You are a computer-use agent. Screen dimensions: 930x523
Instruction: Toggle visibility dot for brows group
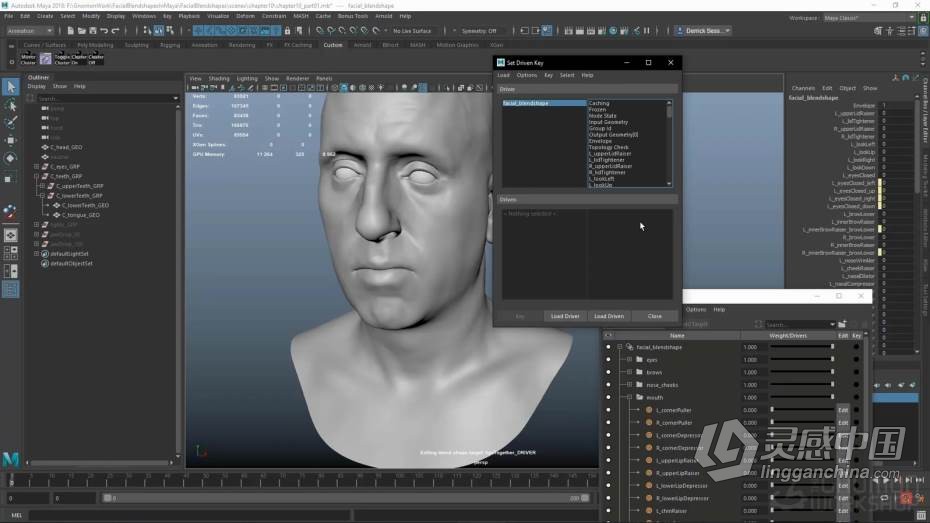(608, 372)
